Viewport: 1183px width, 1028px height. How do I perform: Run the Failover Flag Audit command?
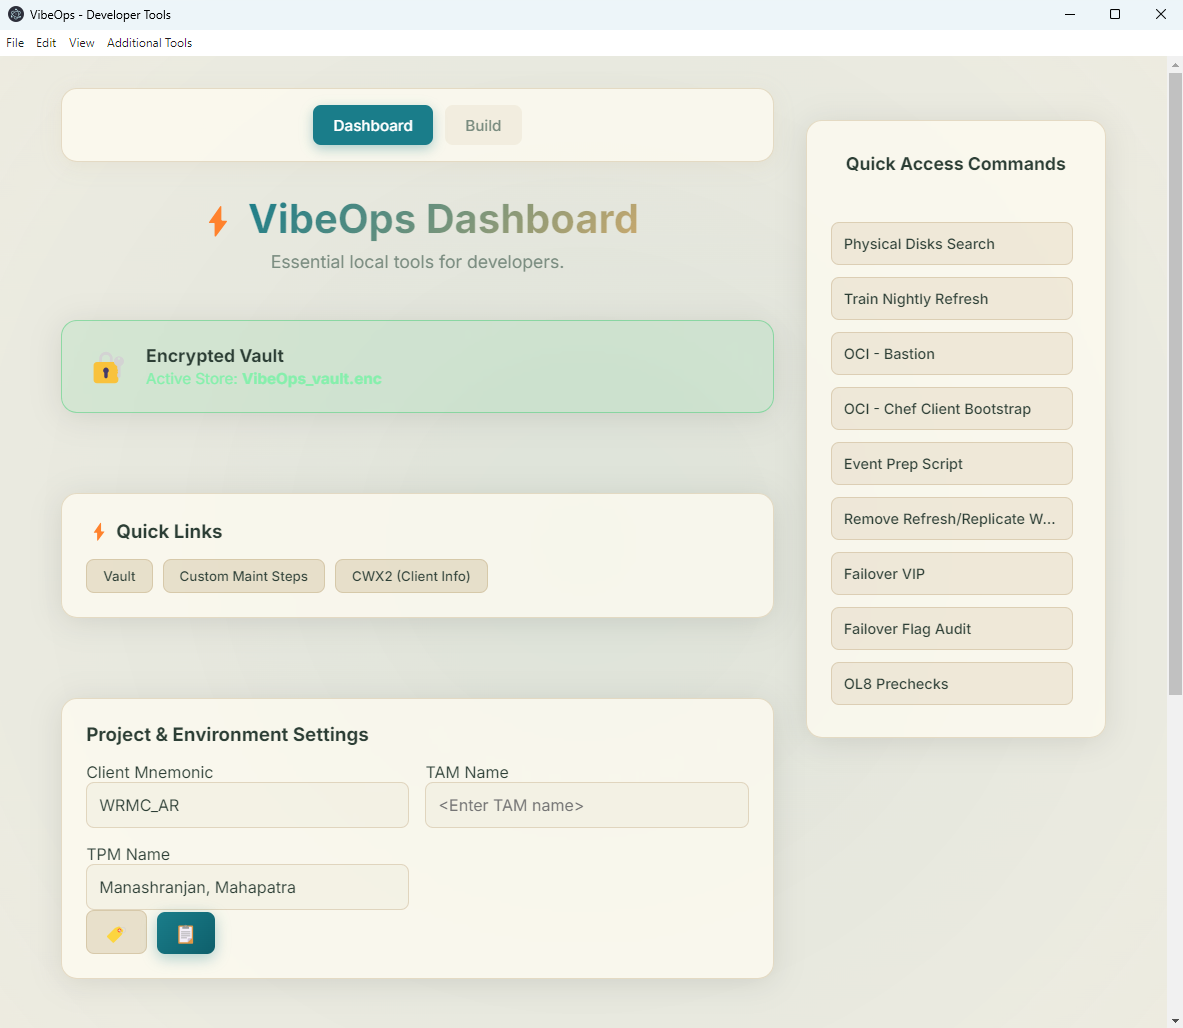950,628
